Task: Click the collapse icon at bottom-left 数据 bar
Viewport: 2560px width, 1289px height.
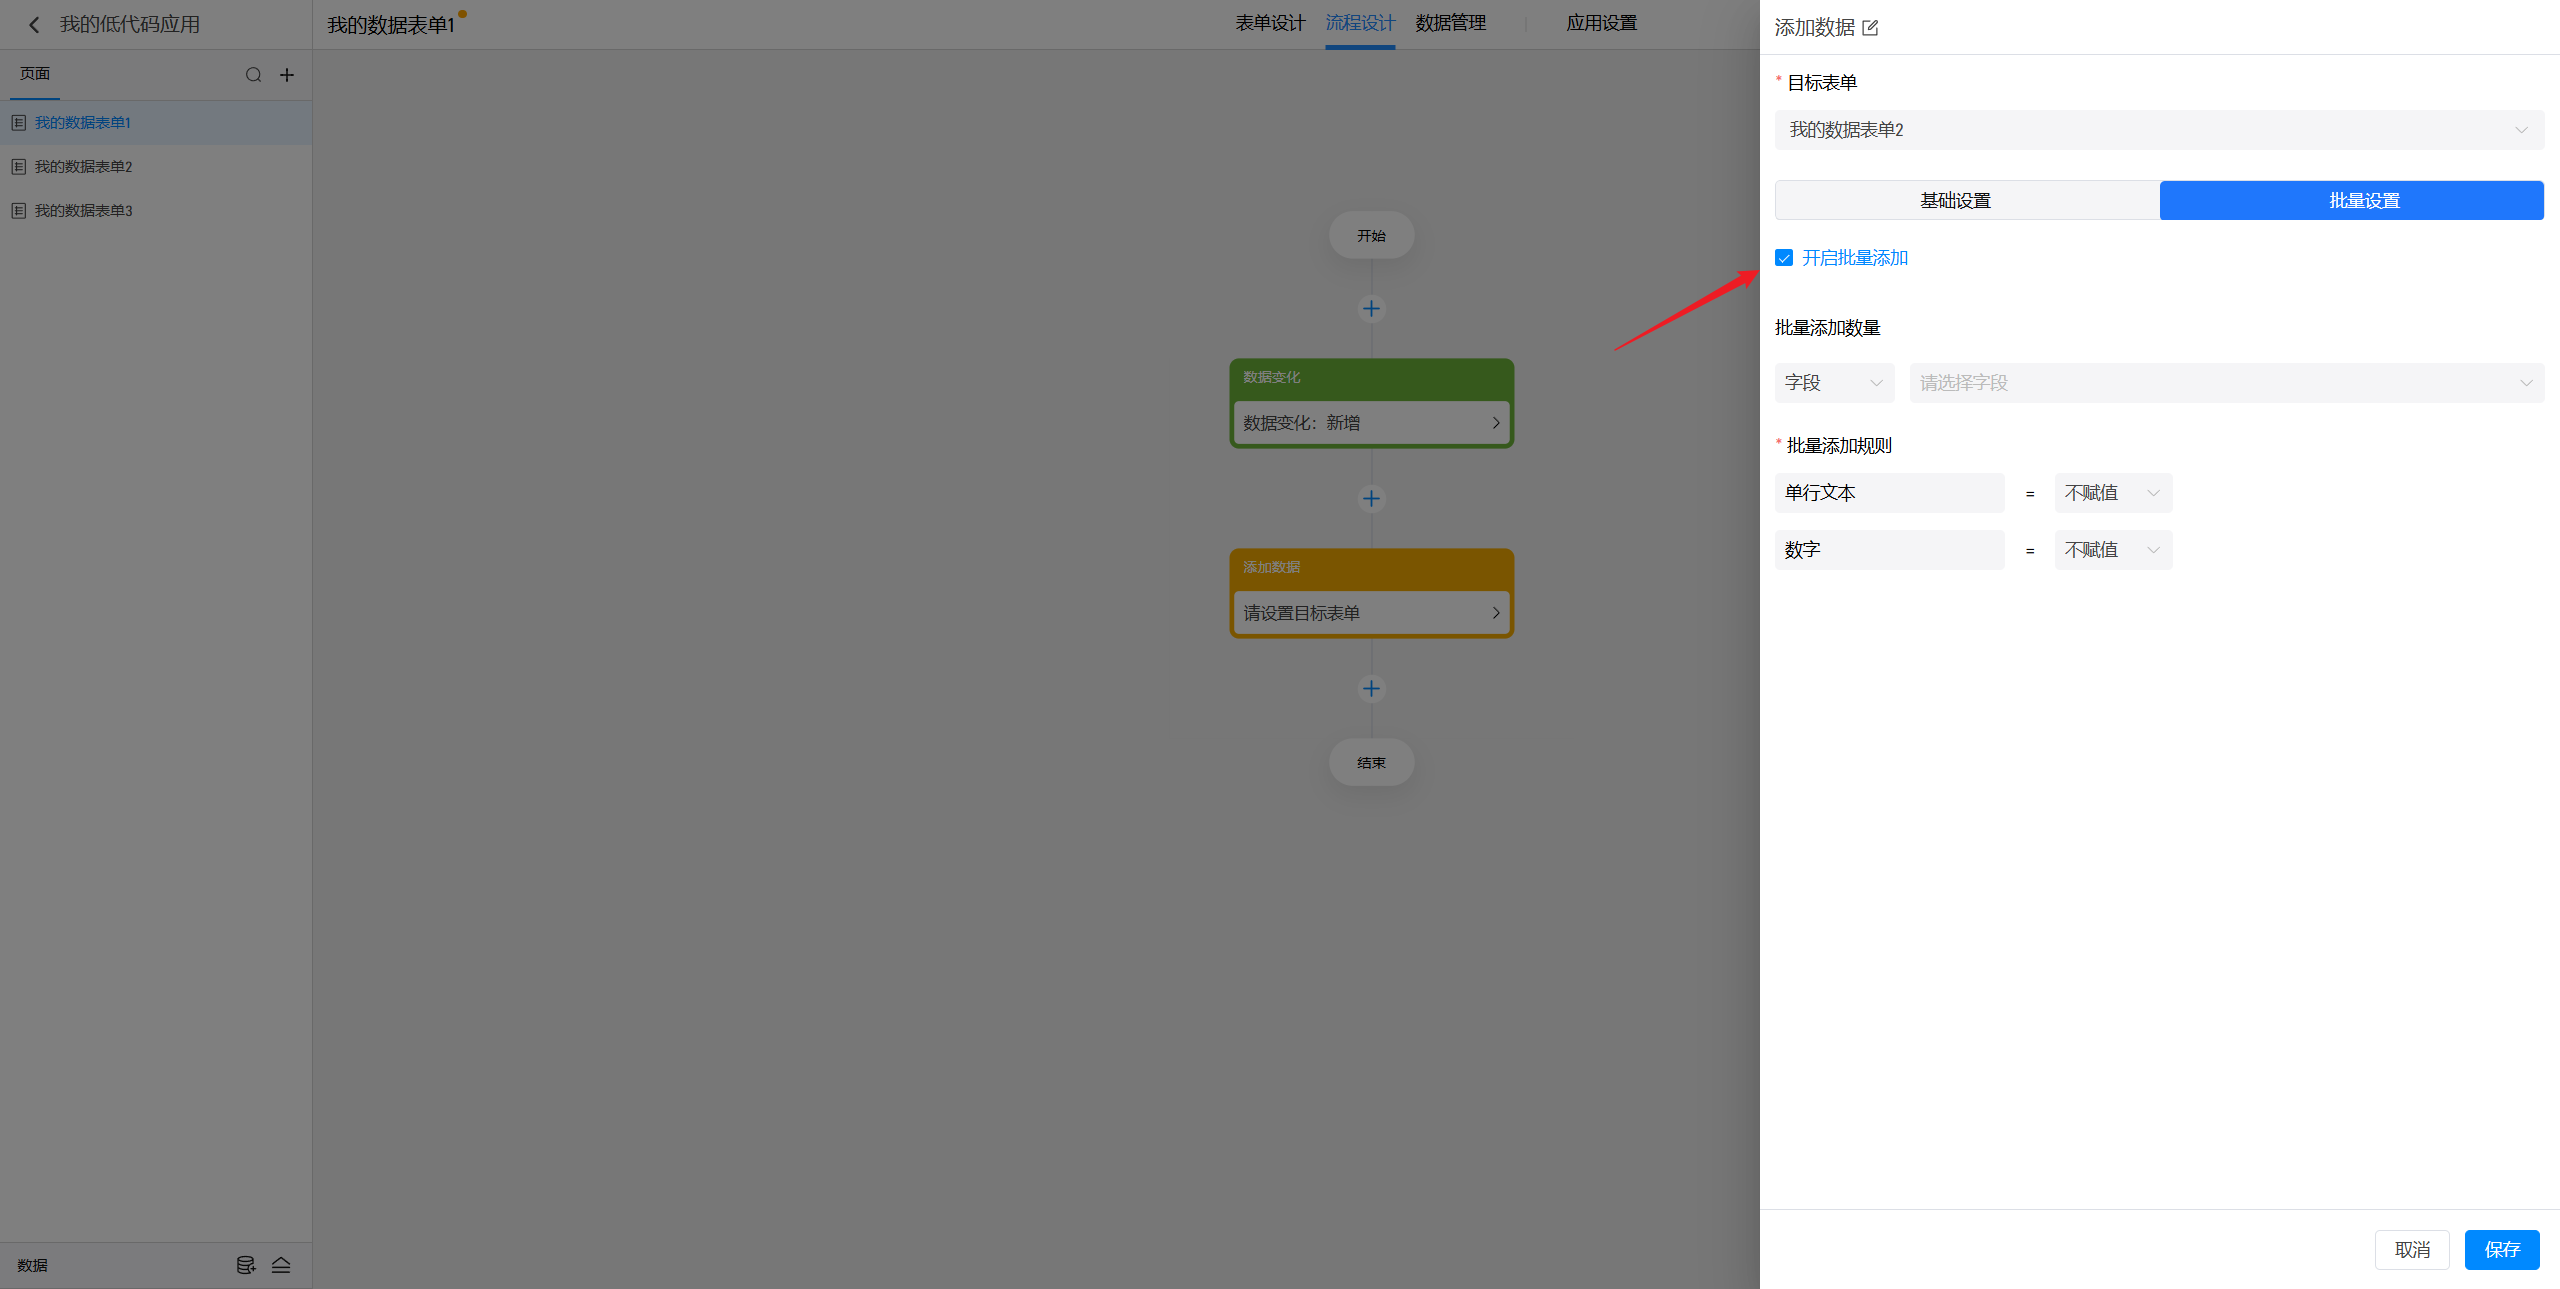Action: click(x=281, y=1265)
